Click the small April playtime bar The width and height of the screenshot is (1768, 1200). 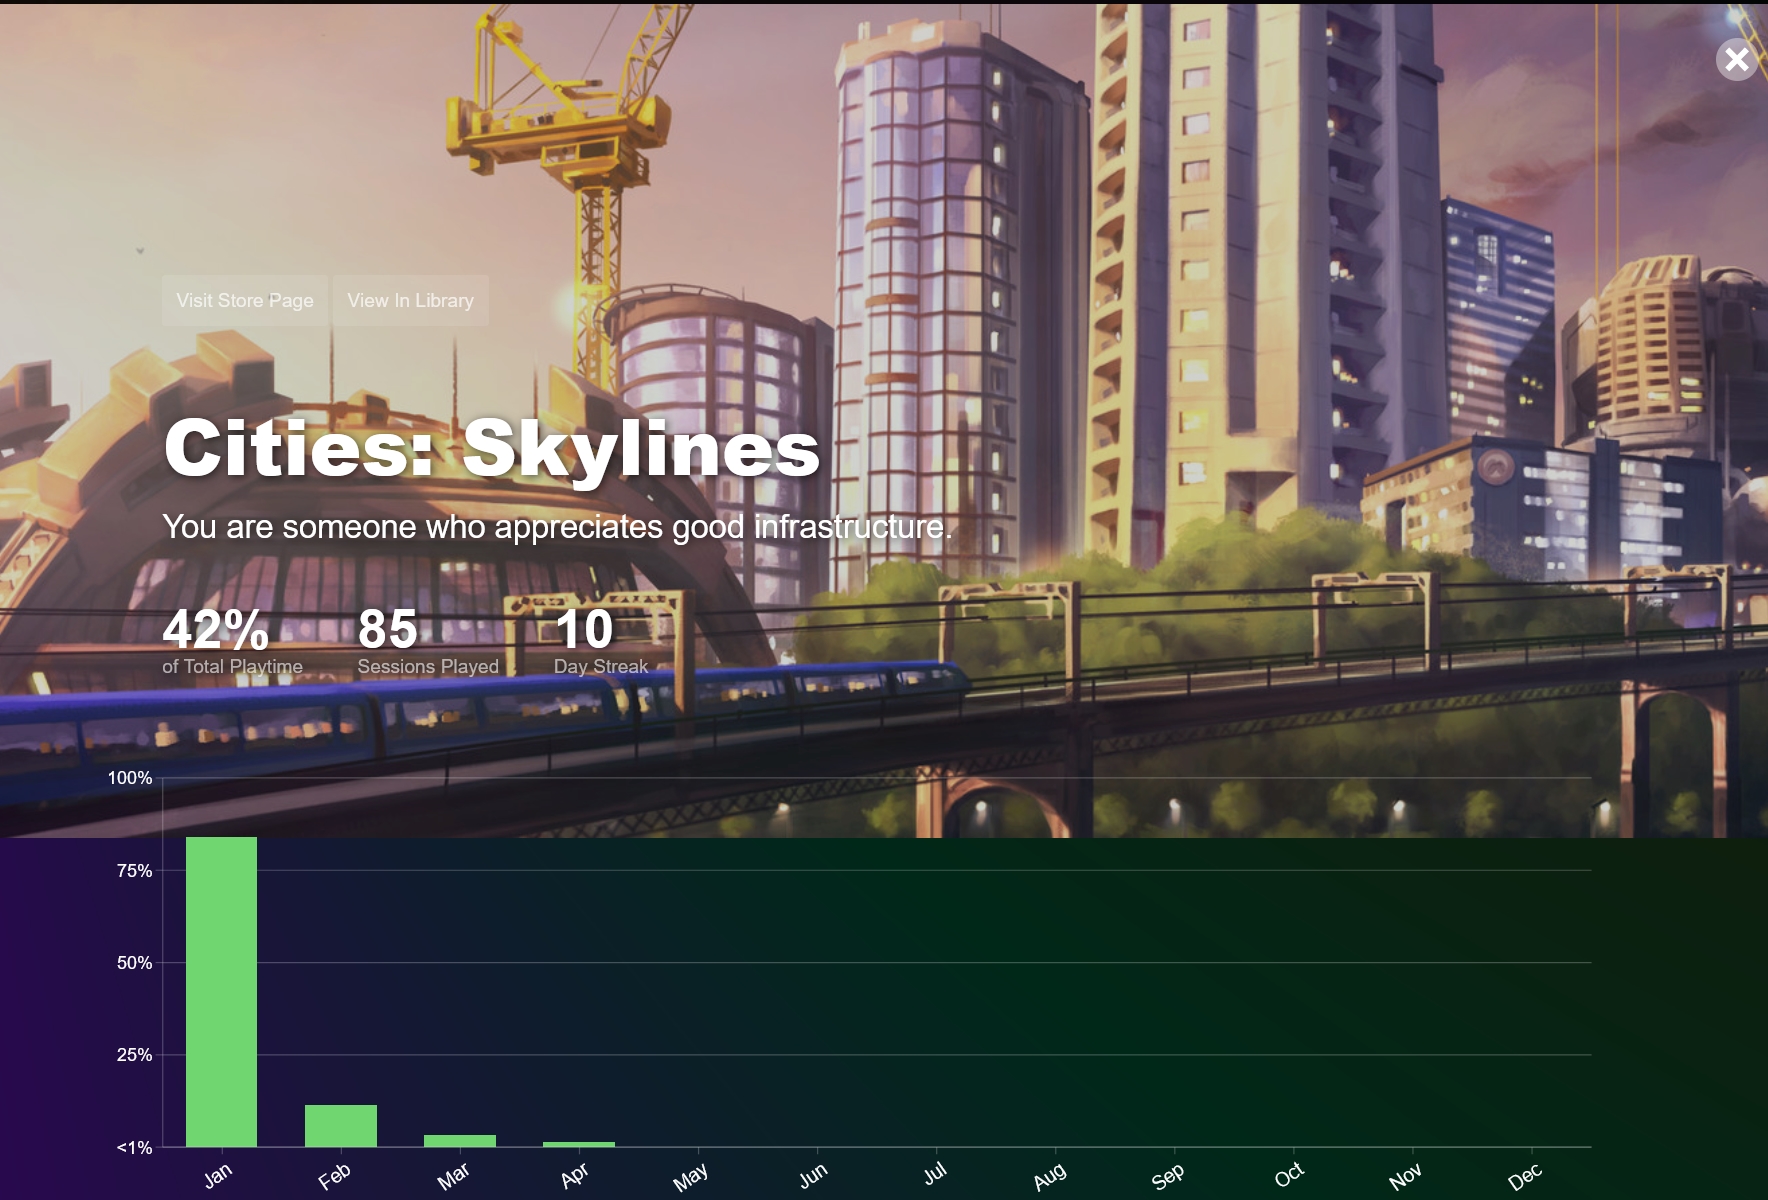coord(579,1144)
